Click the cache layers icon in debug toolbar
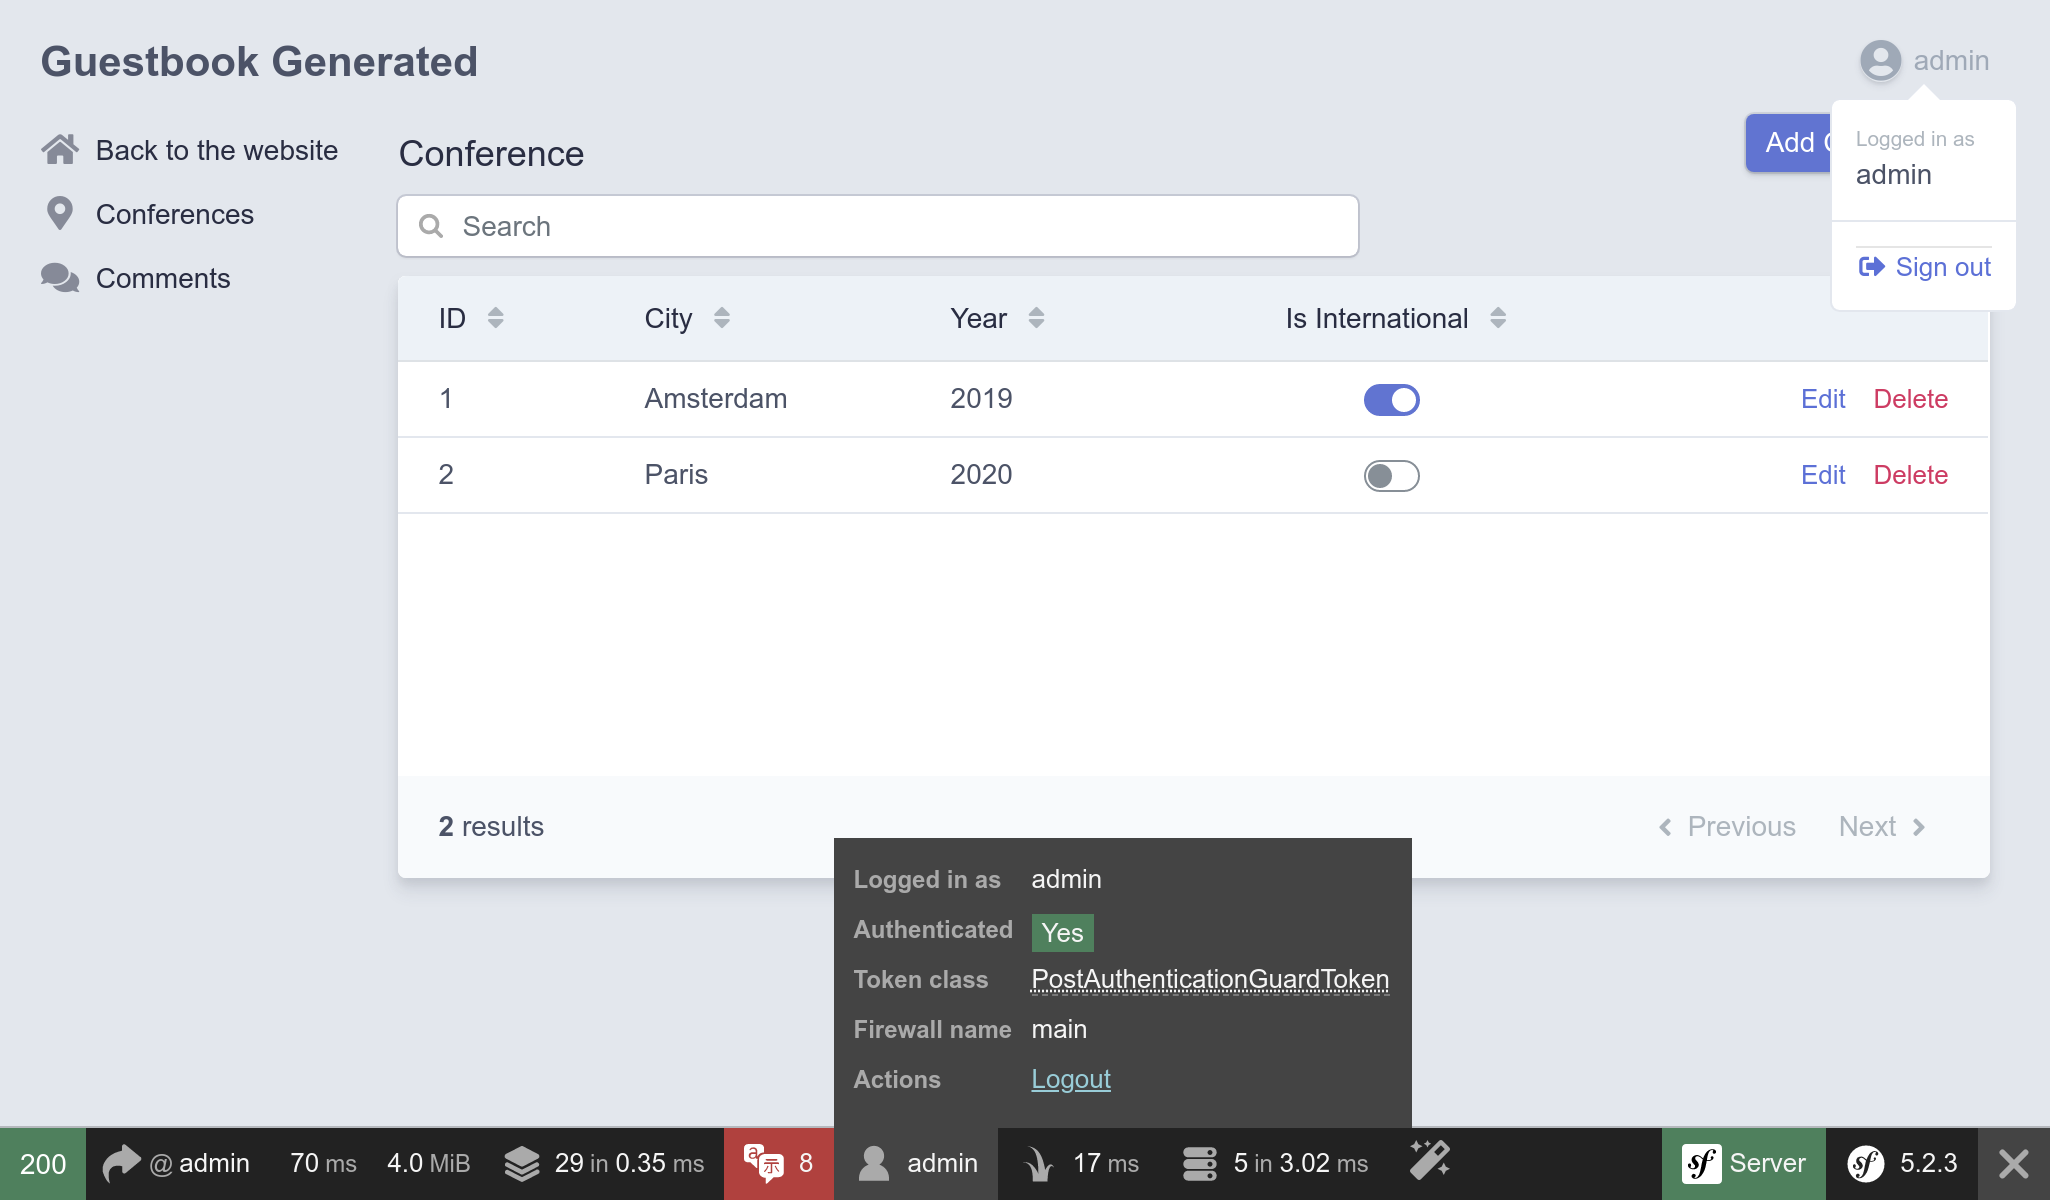This screenshot has height=1200, width=2050. [x=522, y=1163]
